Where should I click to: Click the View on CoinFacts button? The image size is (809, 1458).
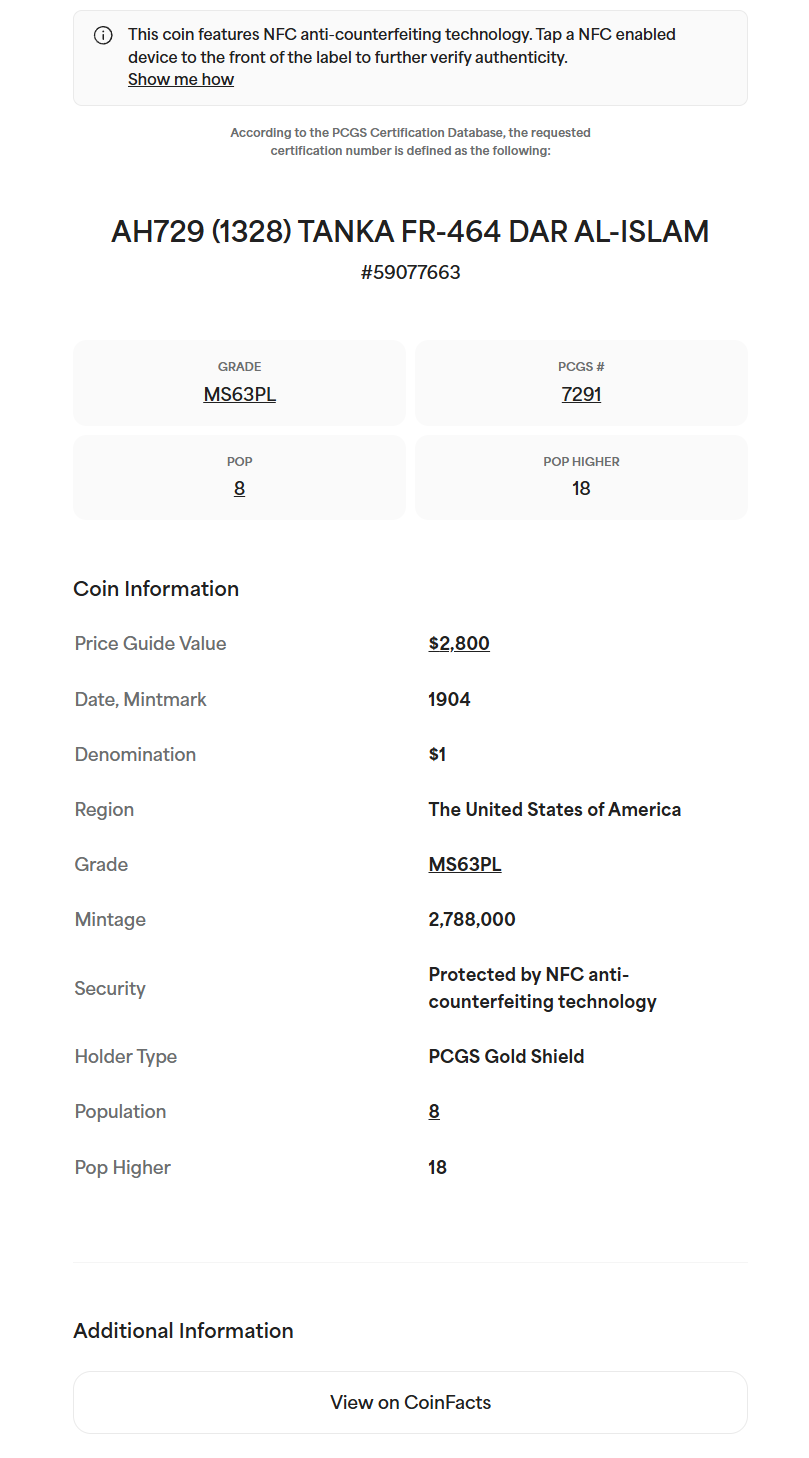tap(410, 1402)
